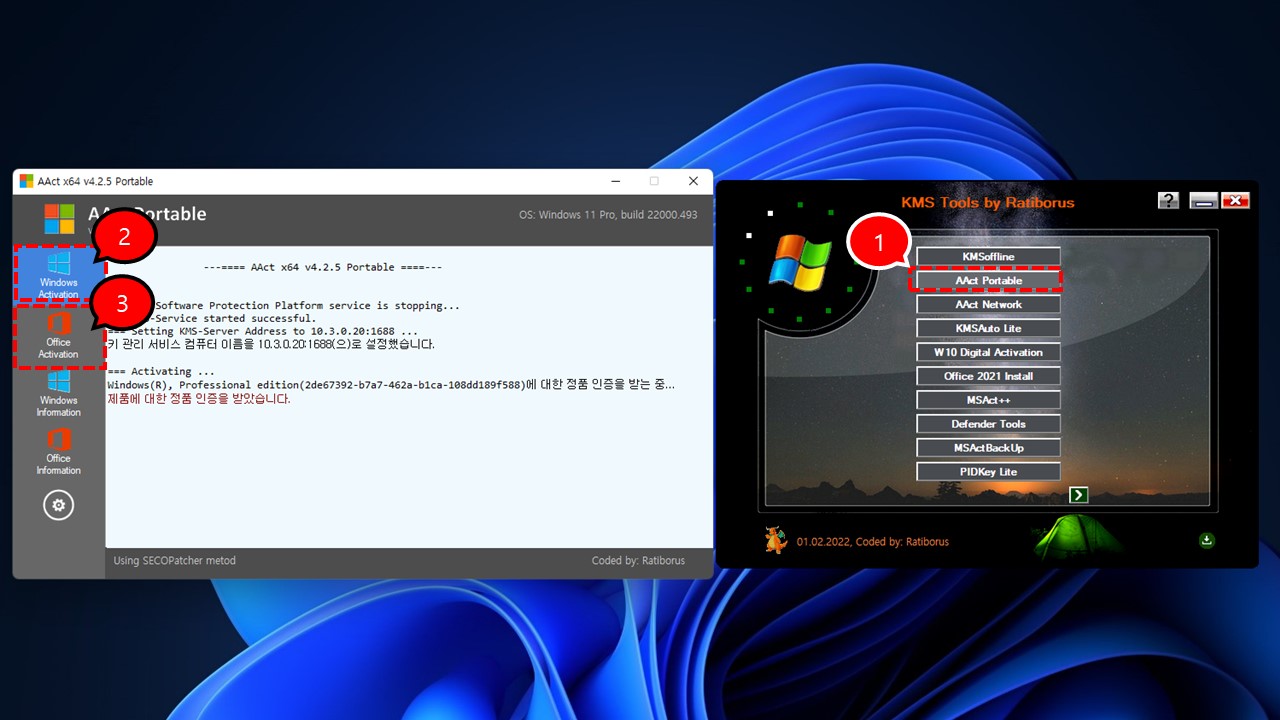The width and height of the screenshot is (1280, 720).
Task: Show Windows Information in AAct sidebar
Action: coord(58,393)
